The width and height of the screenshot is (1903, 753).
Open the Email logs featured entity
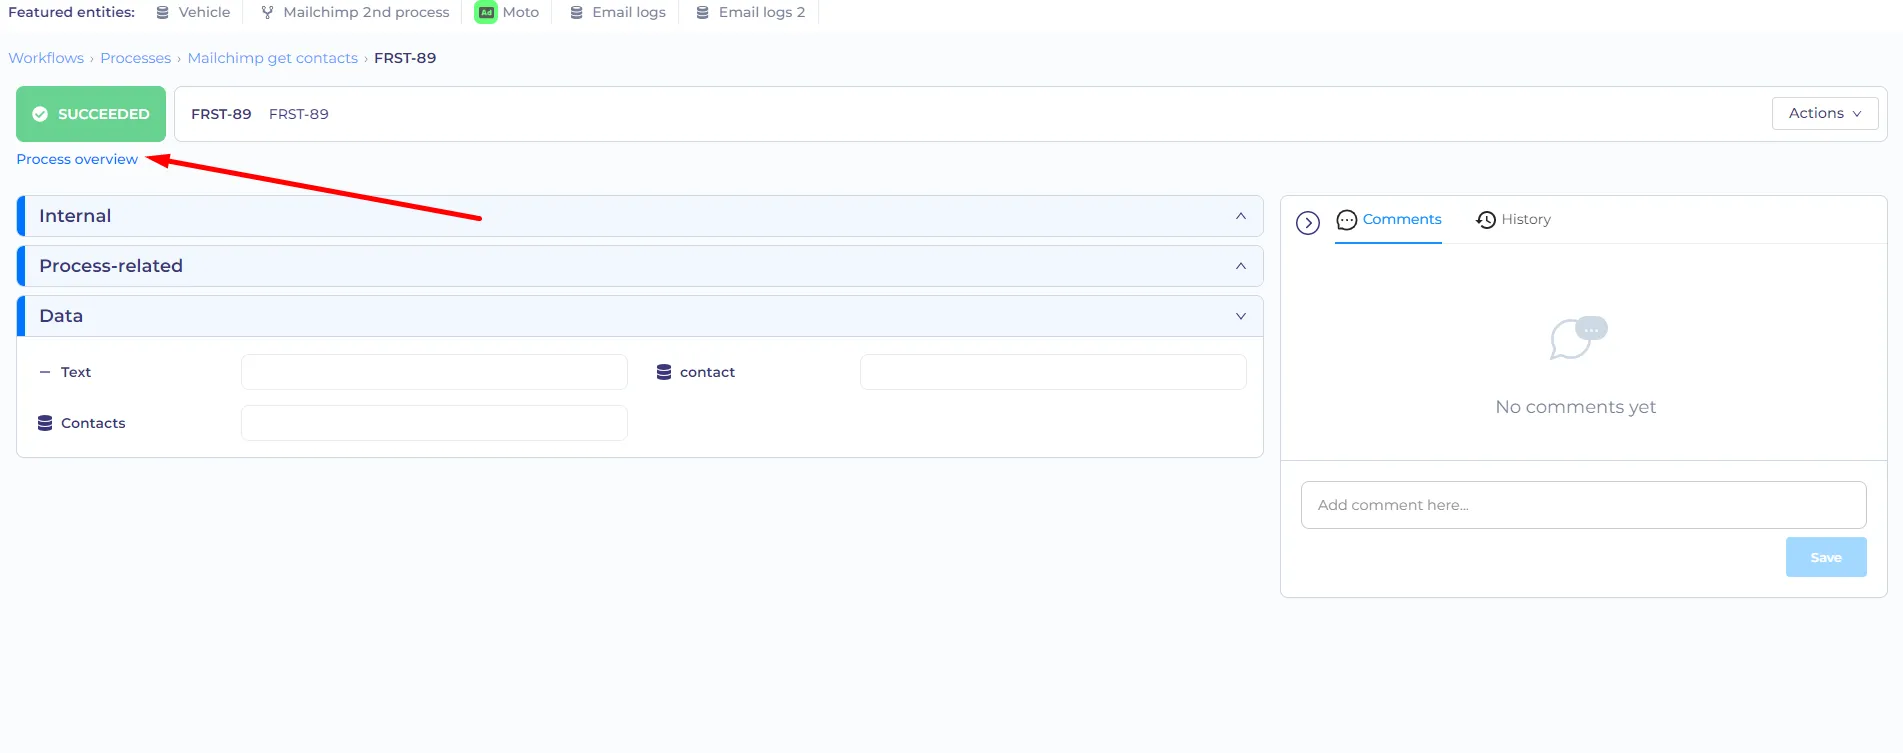tap(618, 12)
